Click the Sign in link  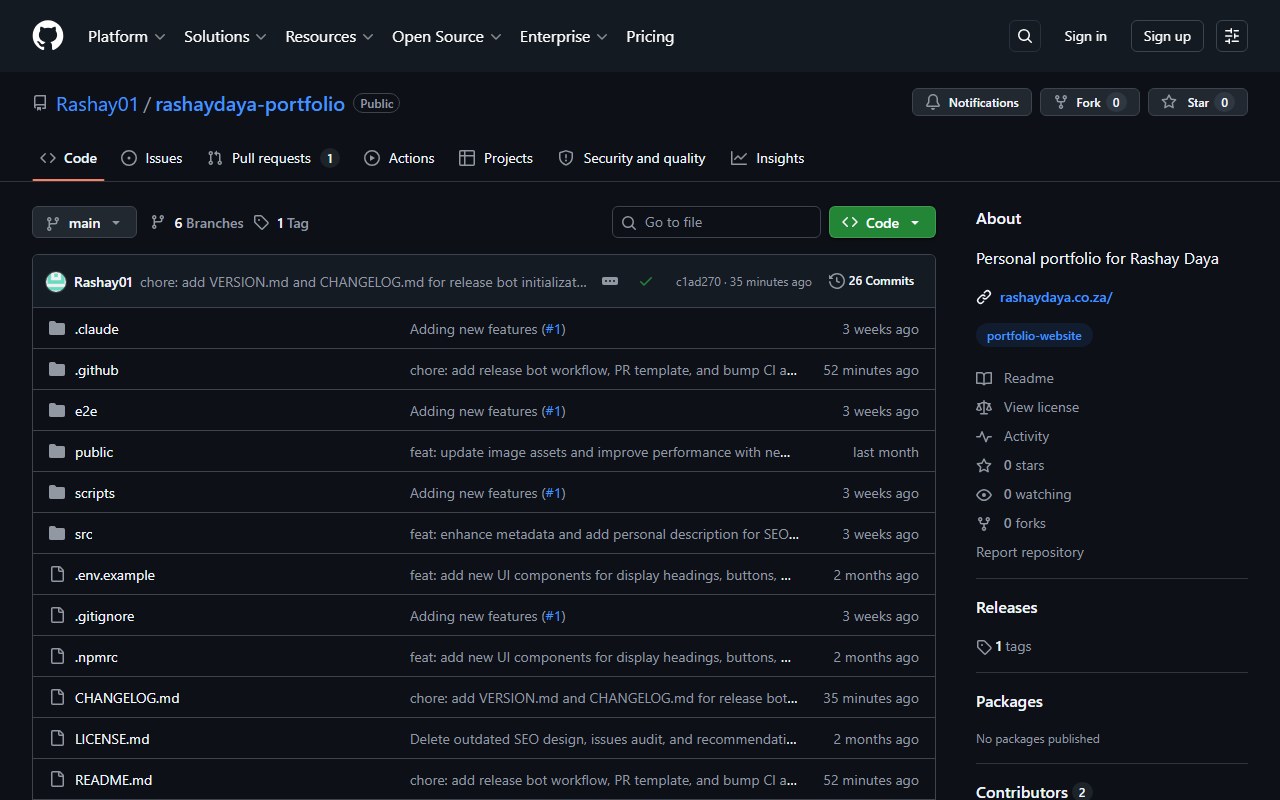point(1085,36)
